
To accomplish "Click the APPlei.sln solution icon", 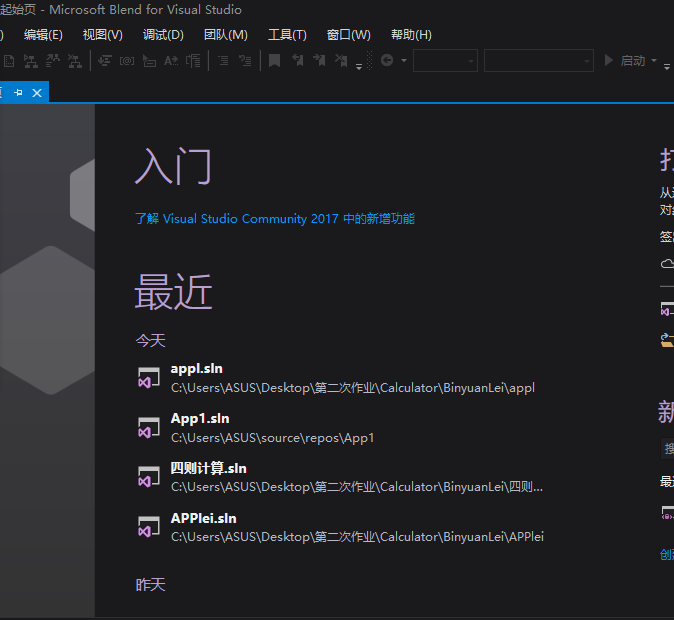I will (149, 527).
